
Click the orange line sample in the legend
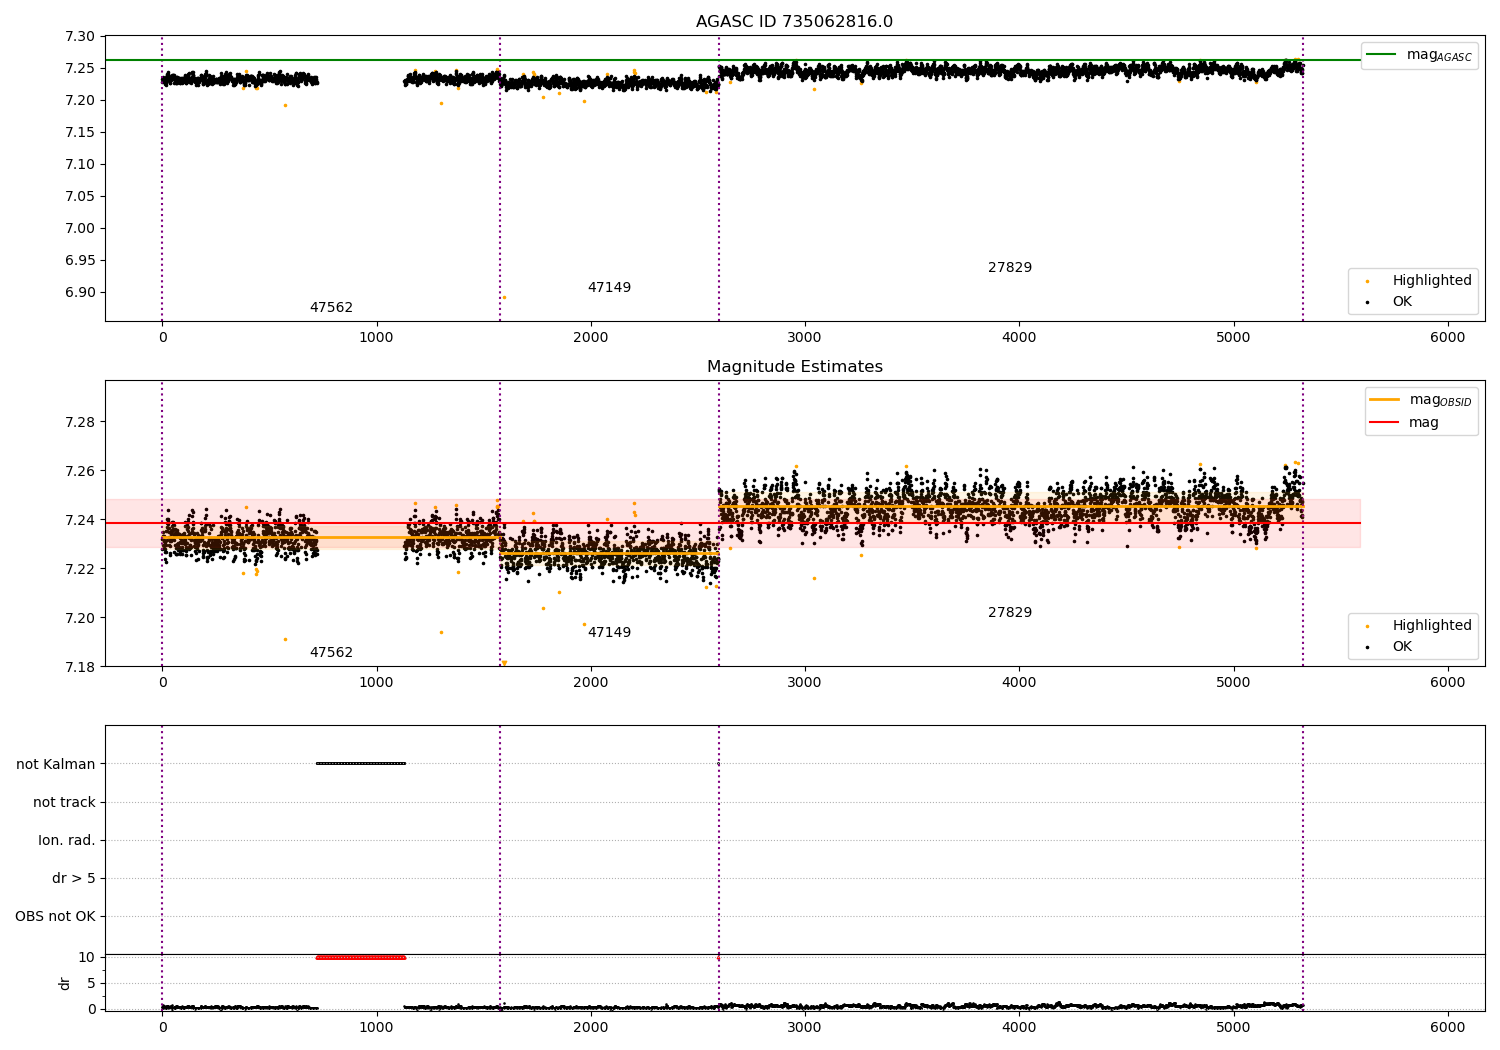click(1385, 399)
